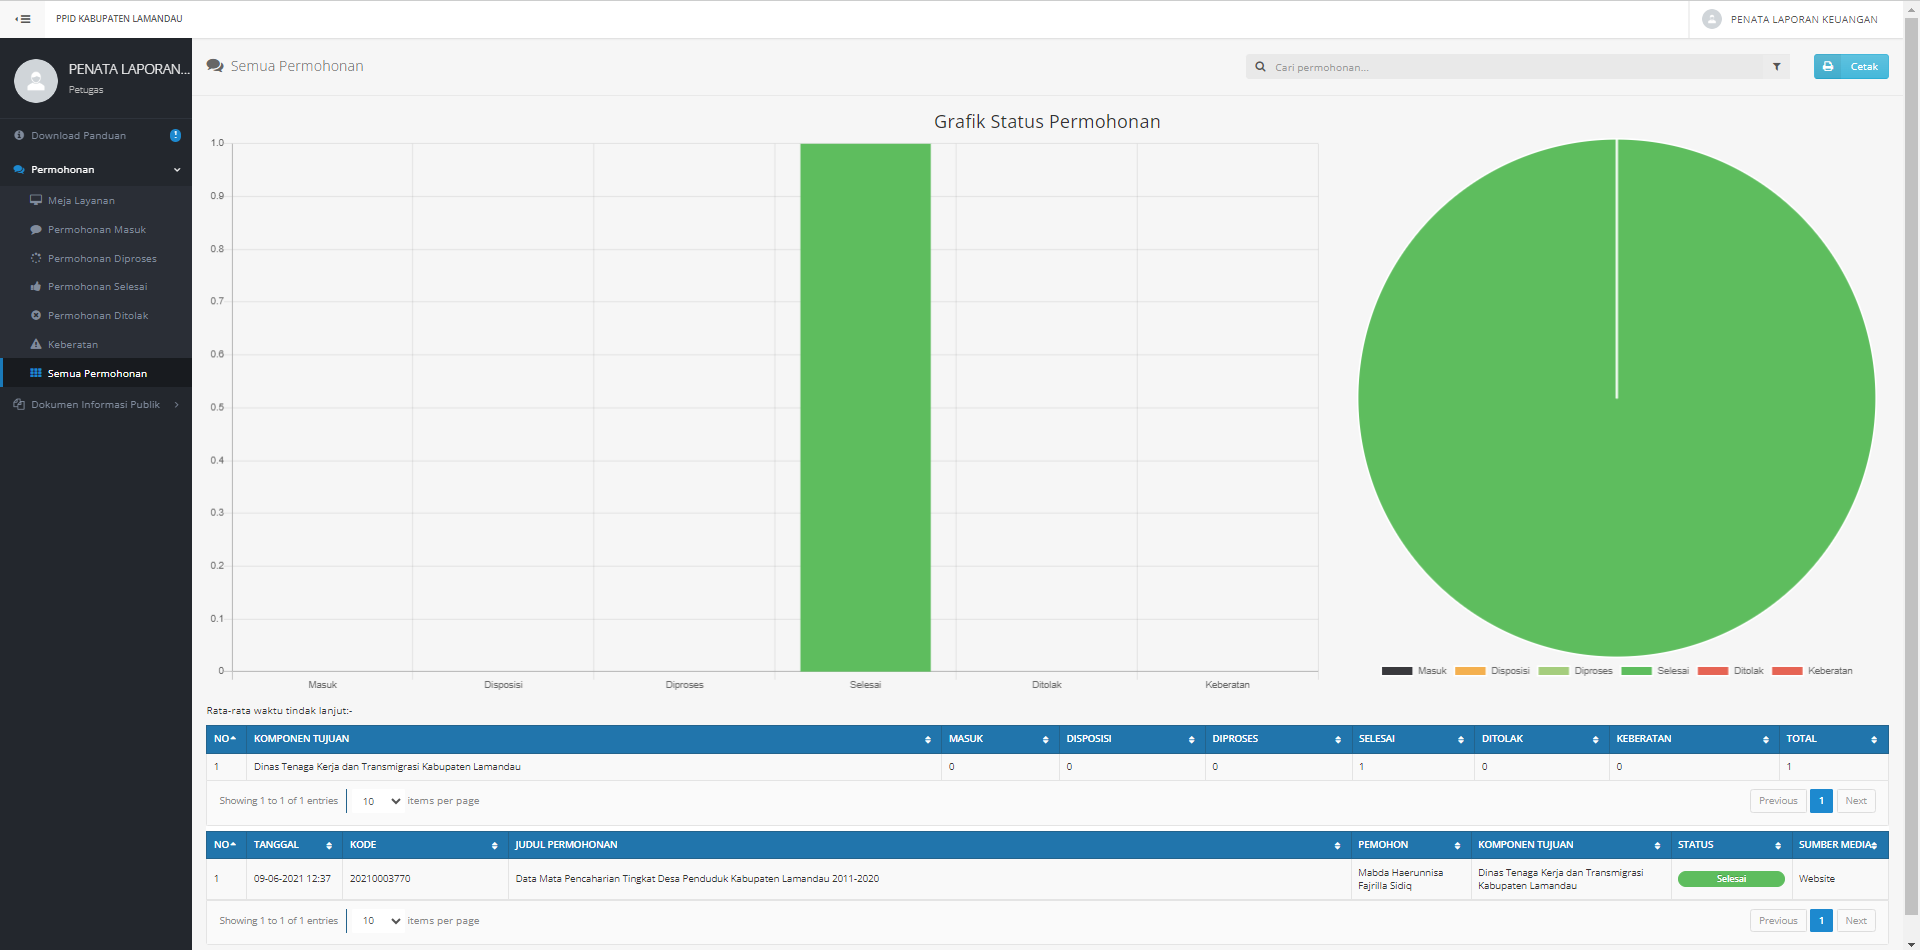Select Permohonan Selesai menu item
1920x950 pixels.
tap(97, 287)
